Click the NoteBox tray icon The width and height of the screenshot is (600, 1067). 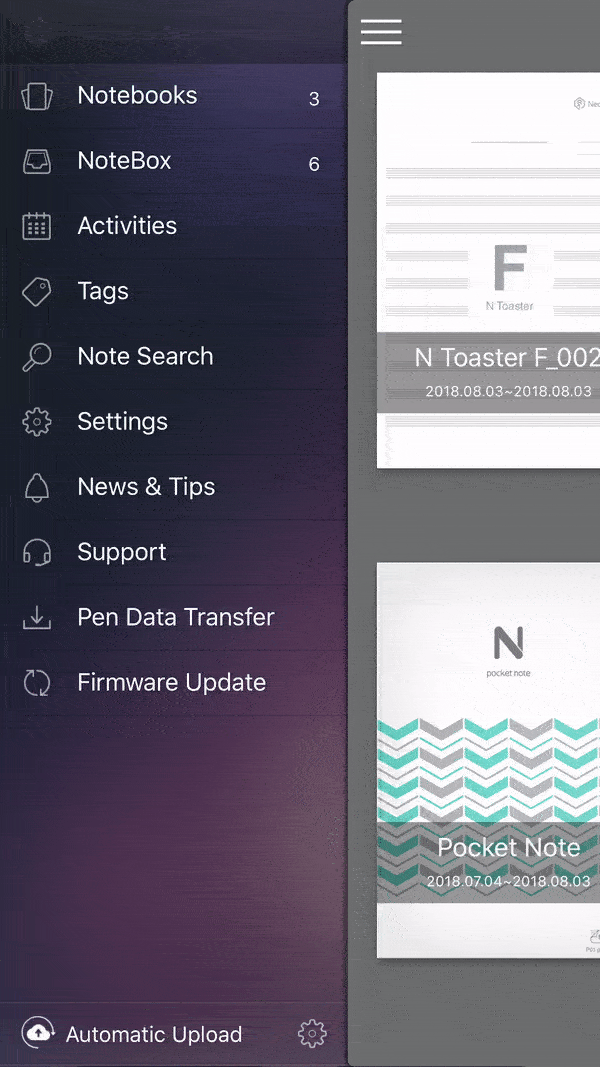[37, 161]
